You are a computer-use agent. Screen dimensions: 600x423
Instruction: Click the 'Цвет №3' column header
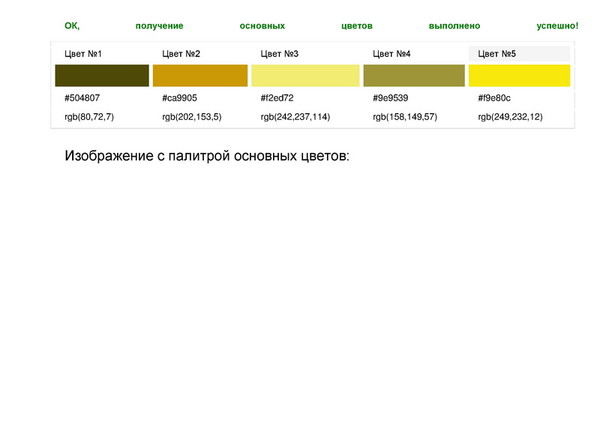coord(279,54)
